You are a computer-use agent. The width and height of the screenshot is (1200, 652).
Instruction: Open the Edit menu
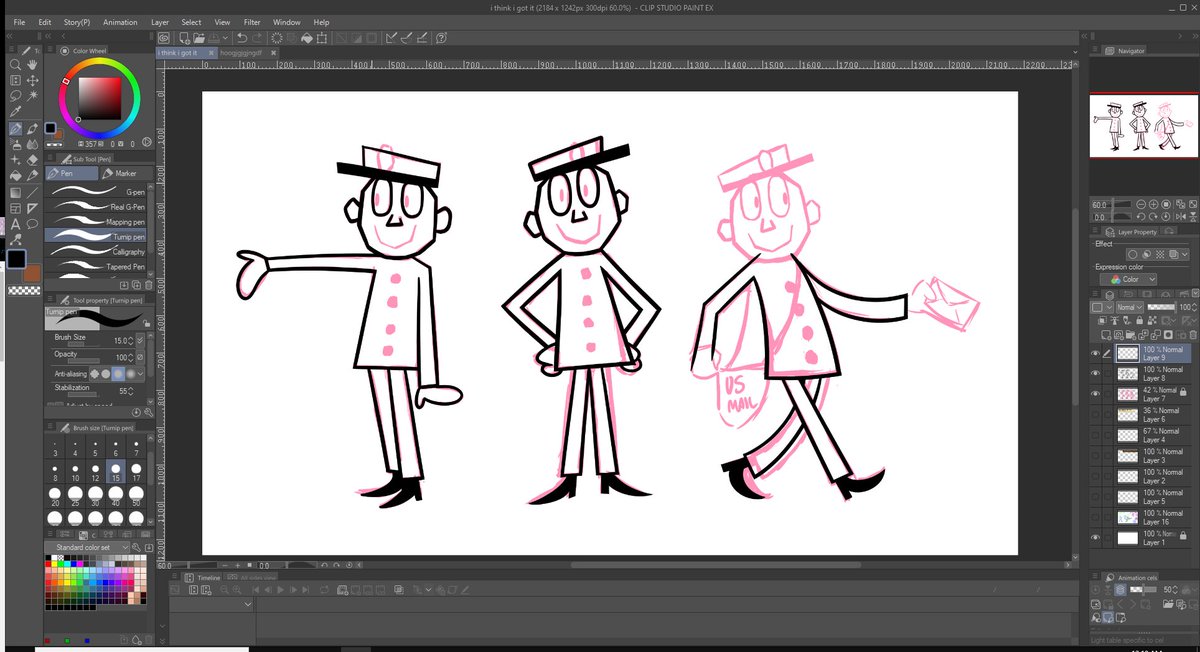pos(45,22)
